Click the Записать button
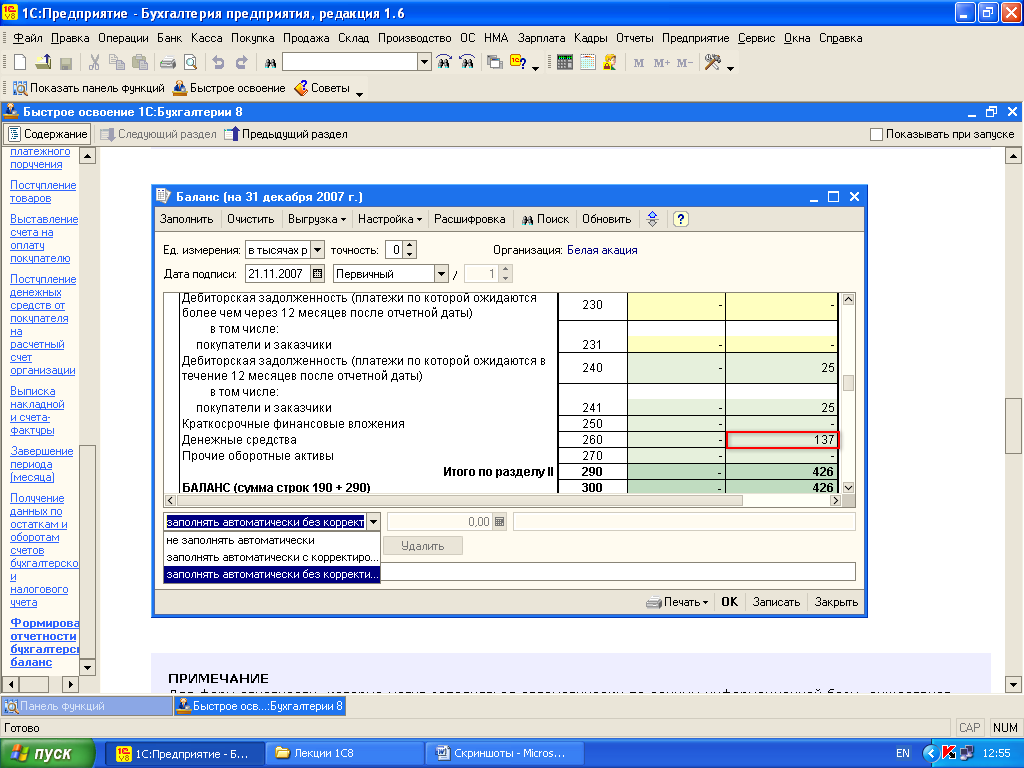 776,602
